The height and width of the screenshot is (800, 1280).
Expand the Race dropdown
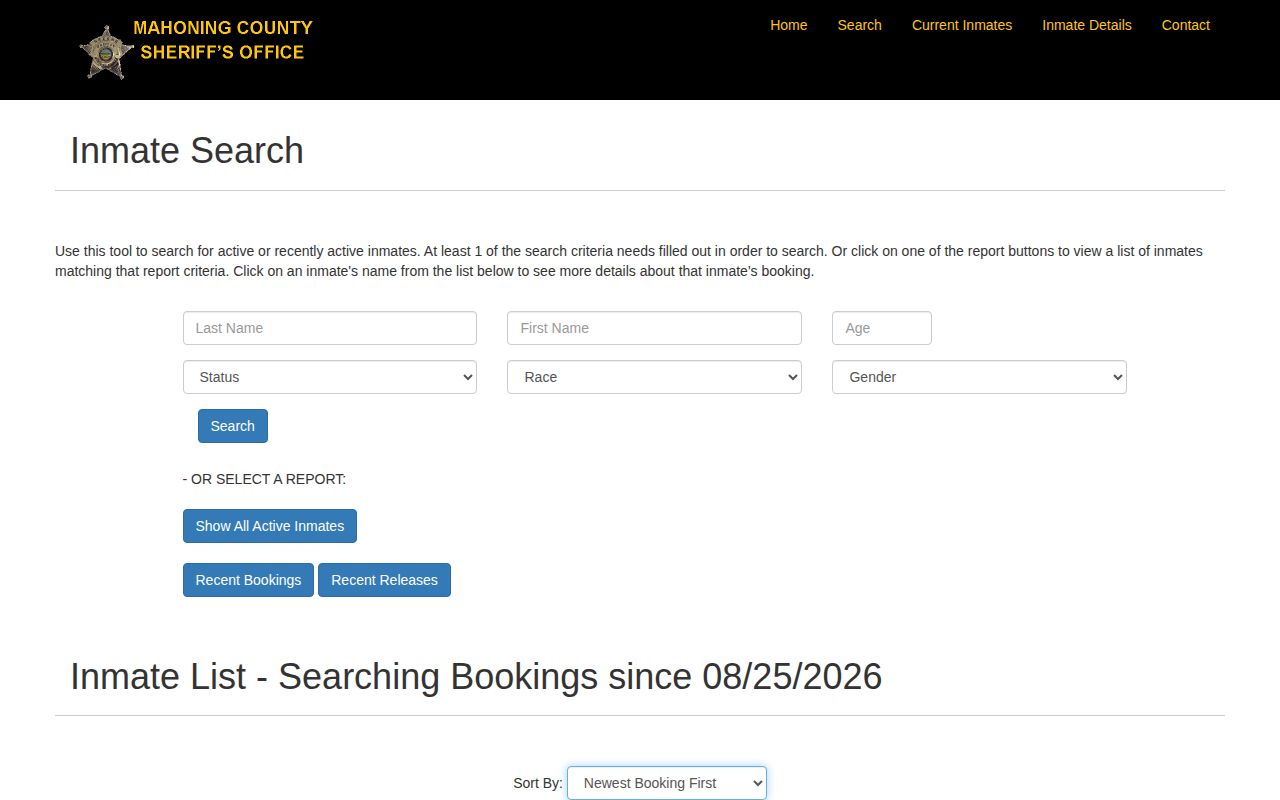[654, 377]
